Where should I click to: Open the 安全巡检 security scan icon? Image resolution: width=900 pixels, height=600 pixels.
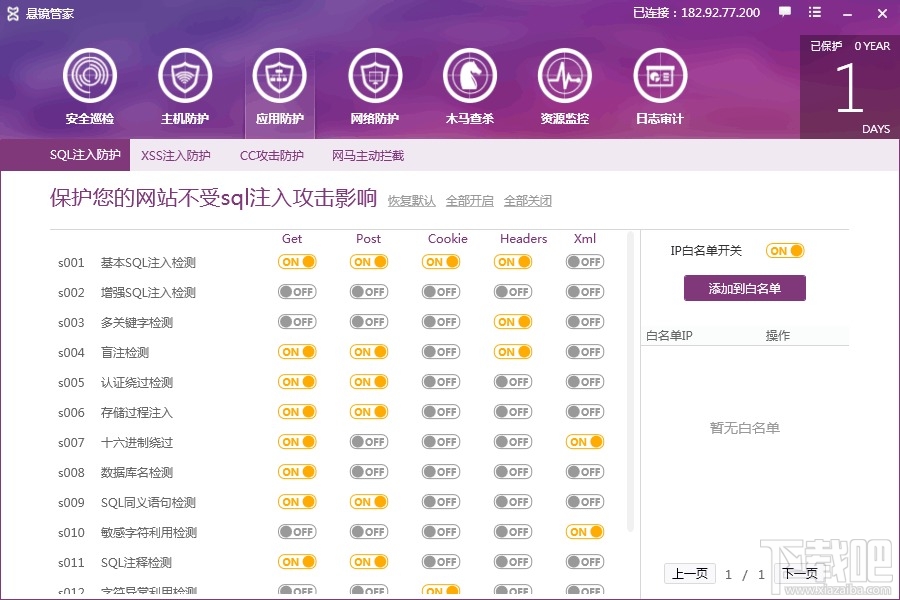pyautogui.click(x=90, y=76)
